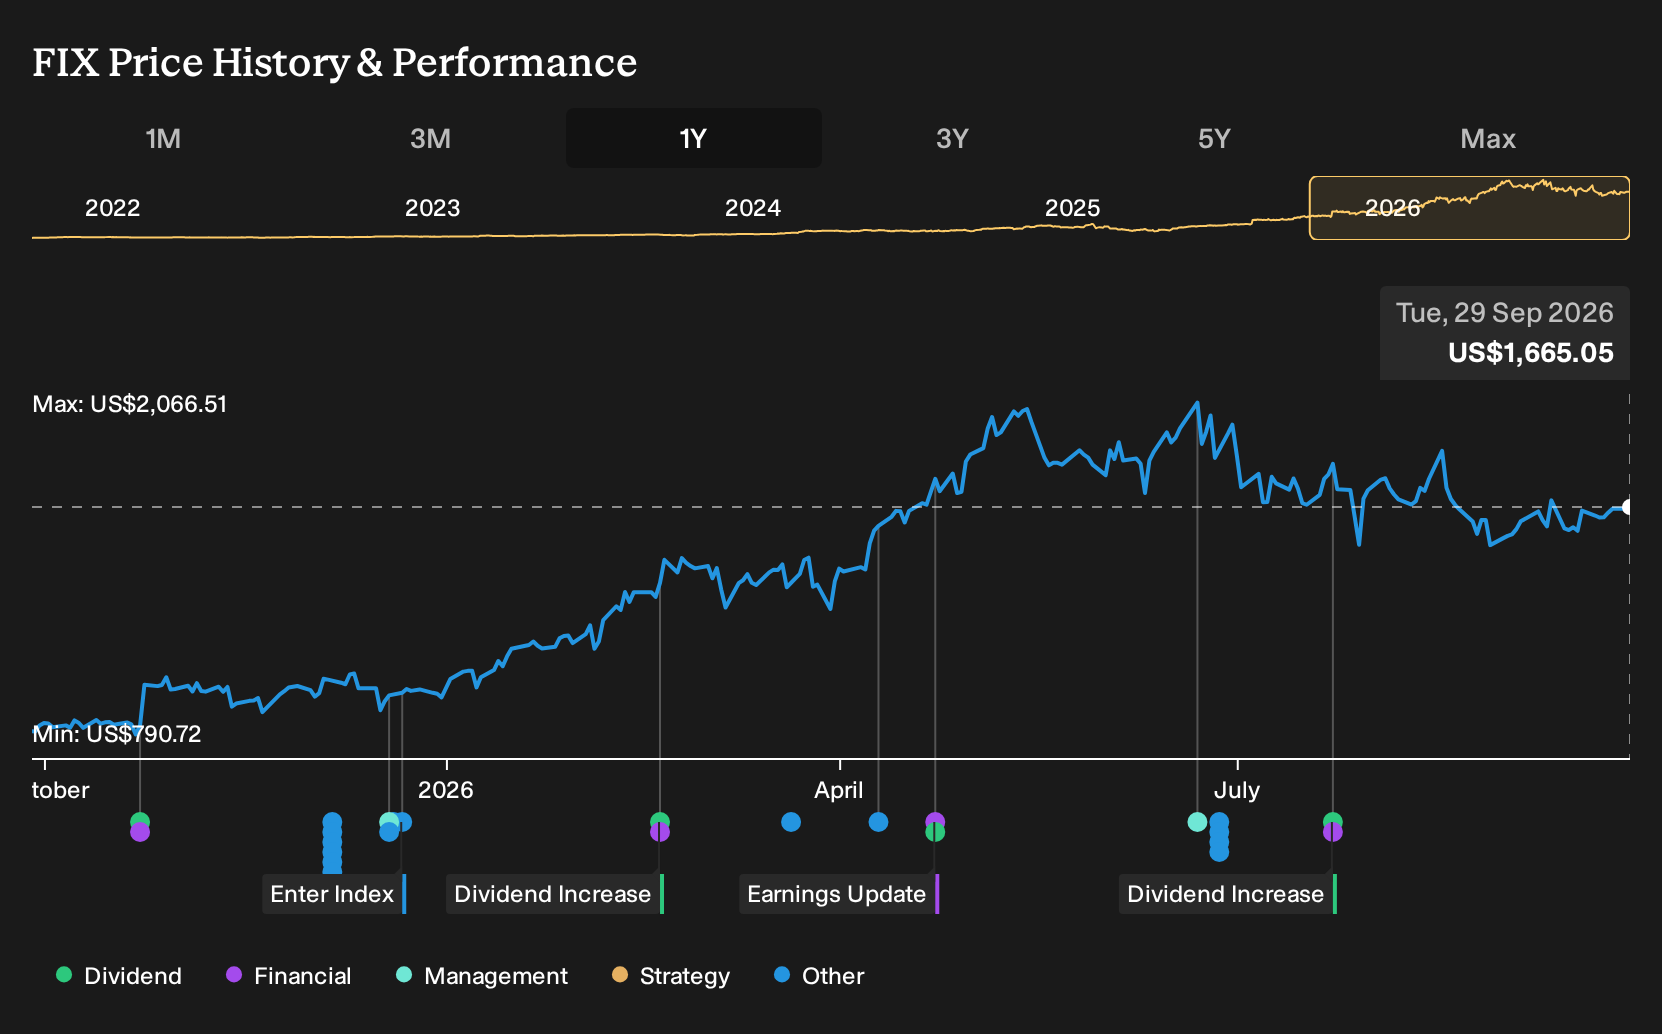The width and height of the screenshot is (1662, 1034).
Task: Click the US$1,665.05 price value
Action: 1530,353
